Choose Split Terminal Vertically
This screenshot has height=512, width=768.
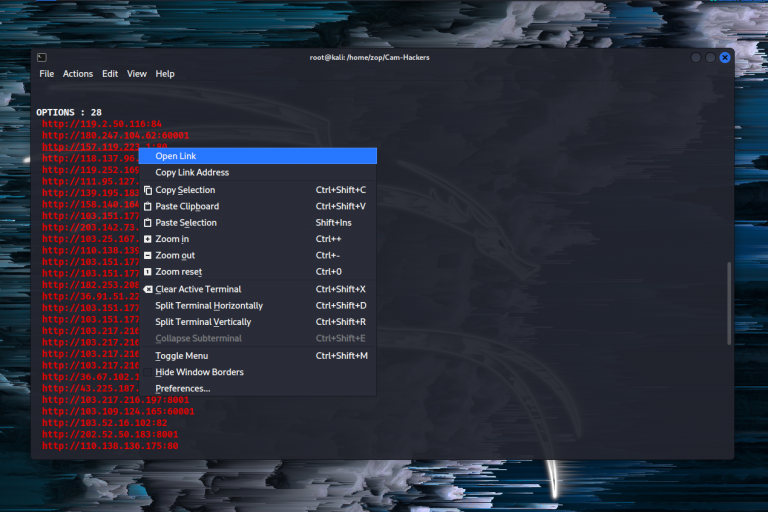203,322
